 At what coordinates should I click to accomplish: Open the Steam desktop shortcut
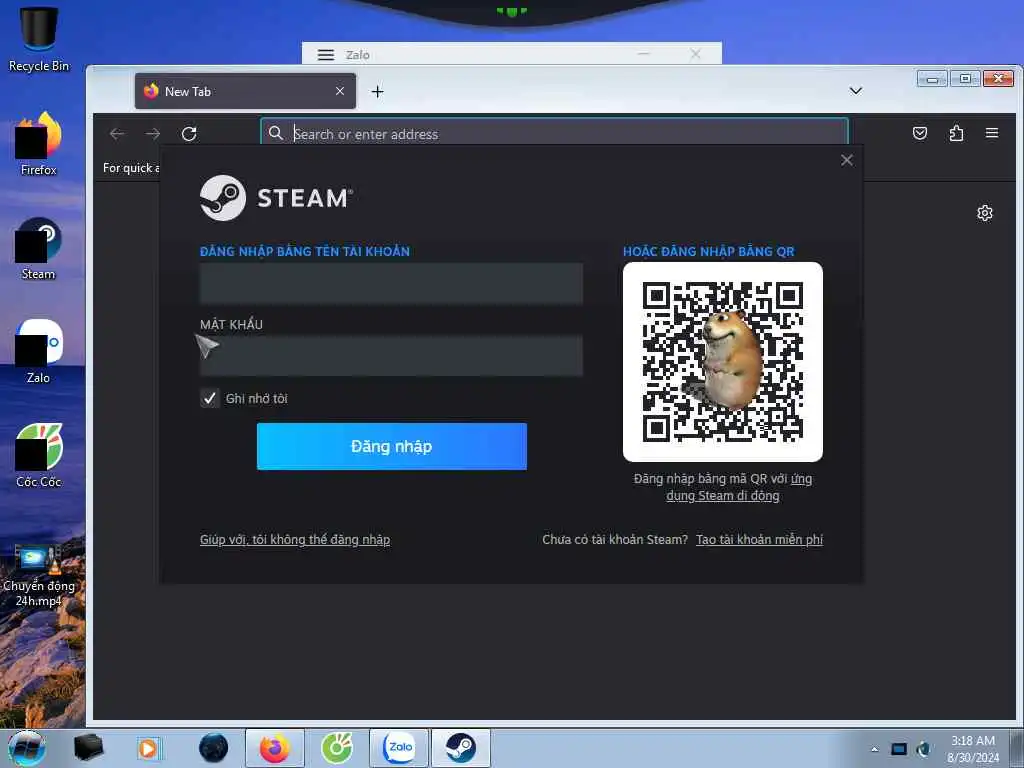[39, 248]
